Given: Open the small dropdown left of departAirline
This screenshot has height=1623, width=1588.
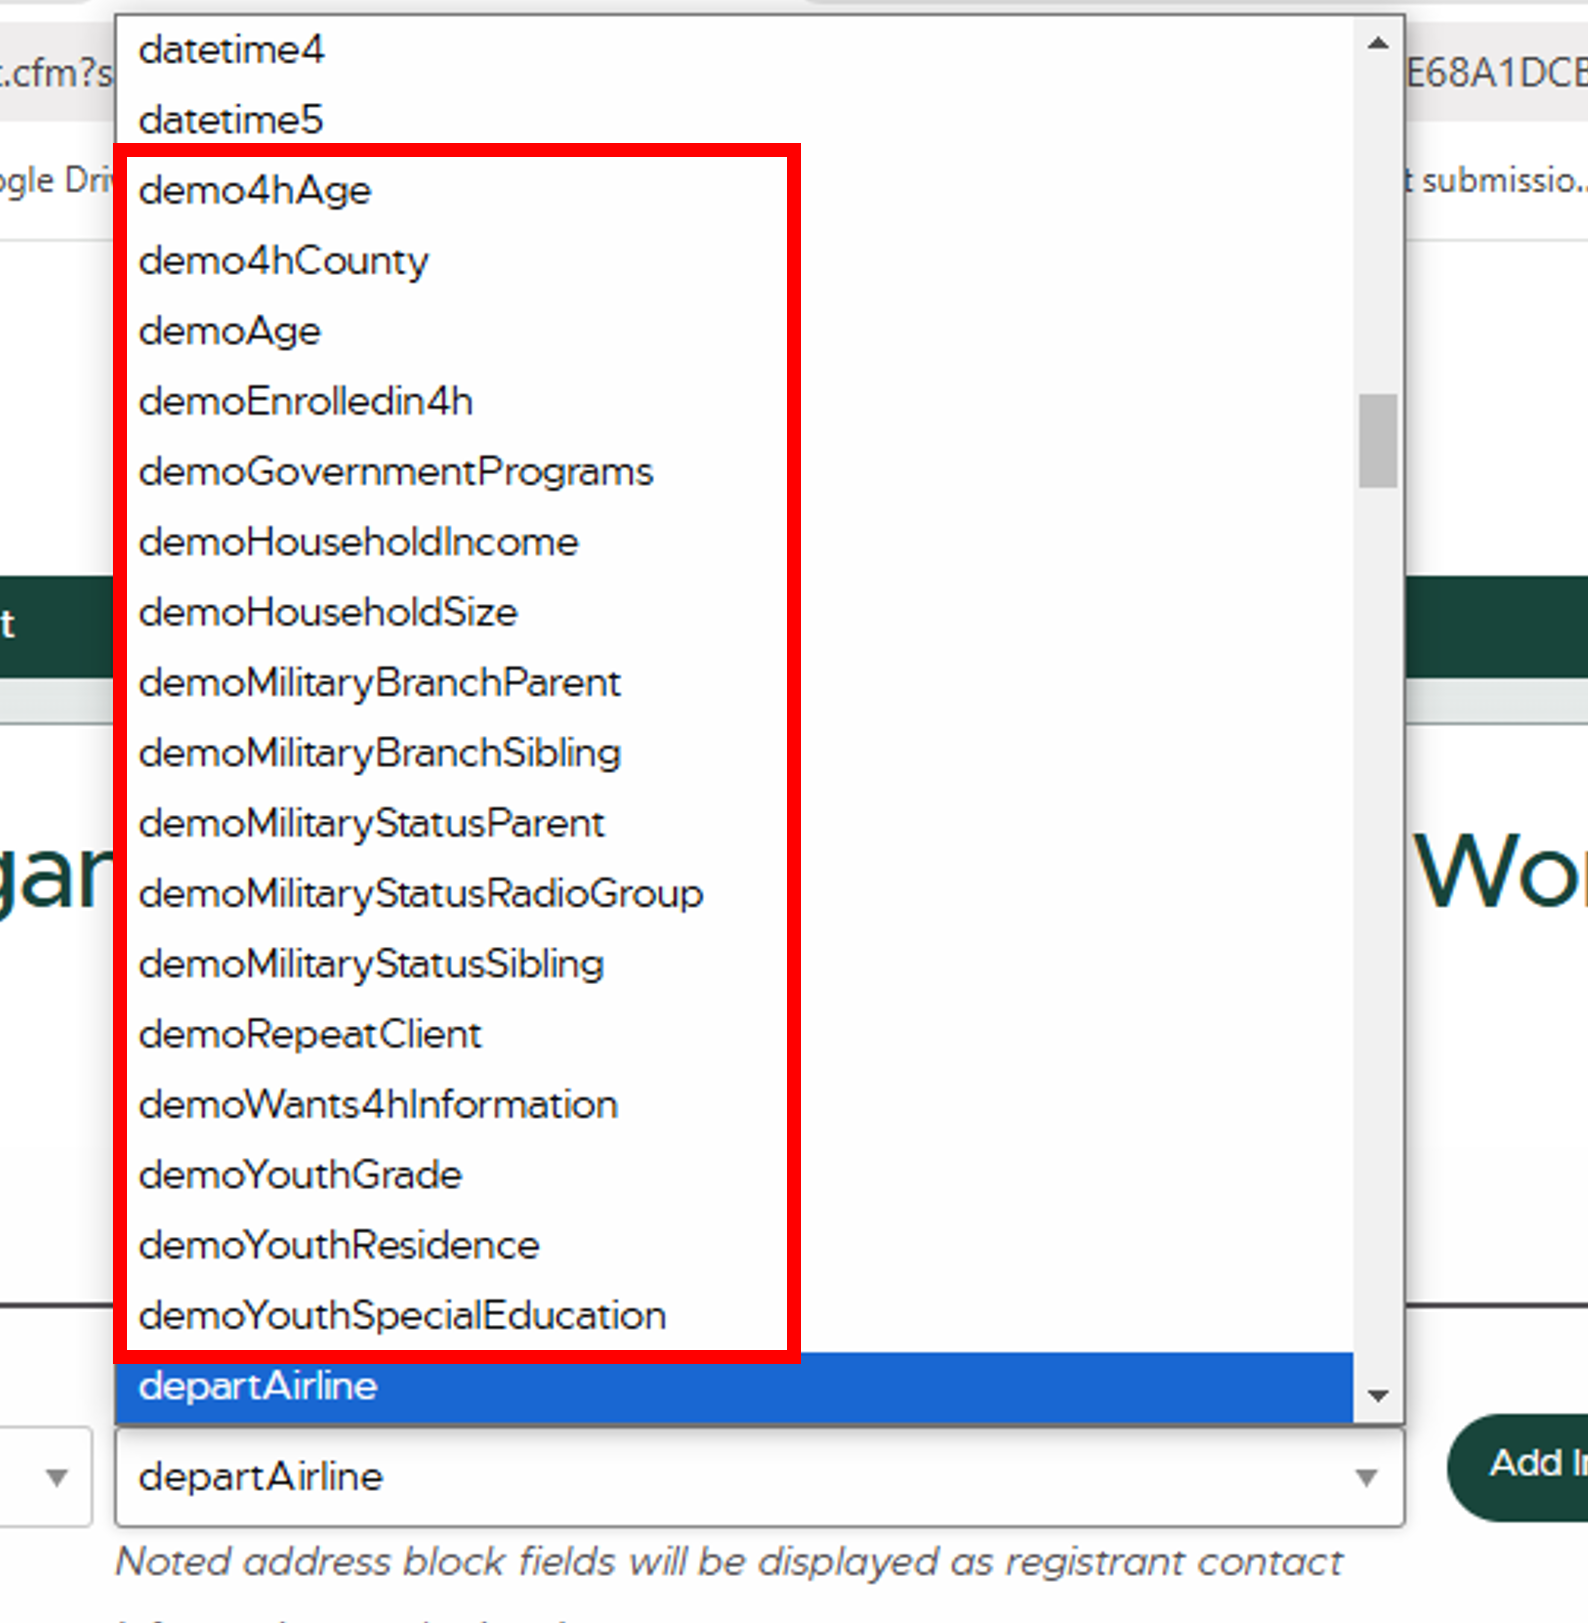Looking at the screenshot, I should click(57, 1477).
